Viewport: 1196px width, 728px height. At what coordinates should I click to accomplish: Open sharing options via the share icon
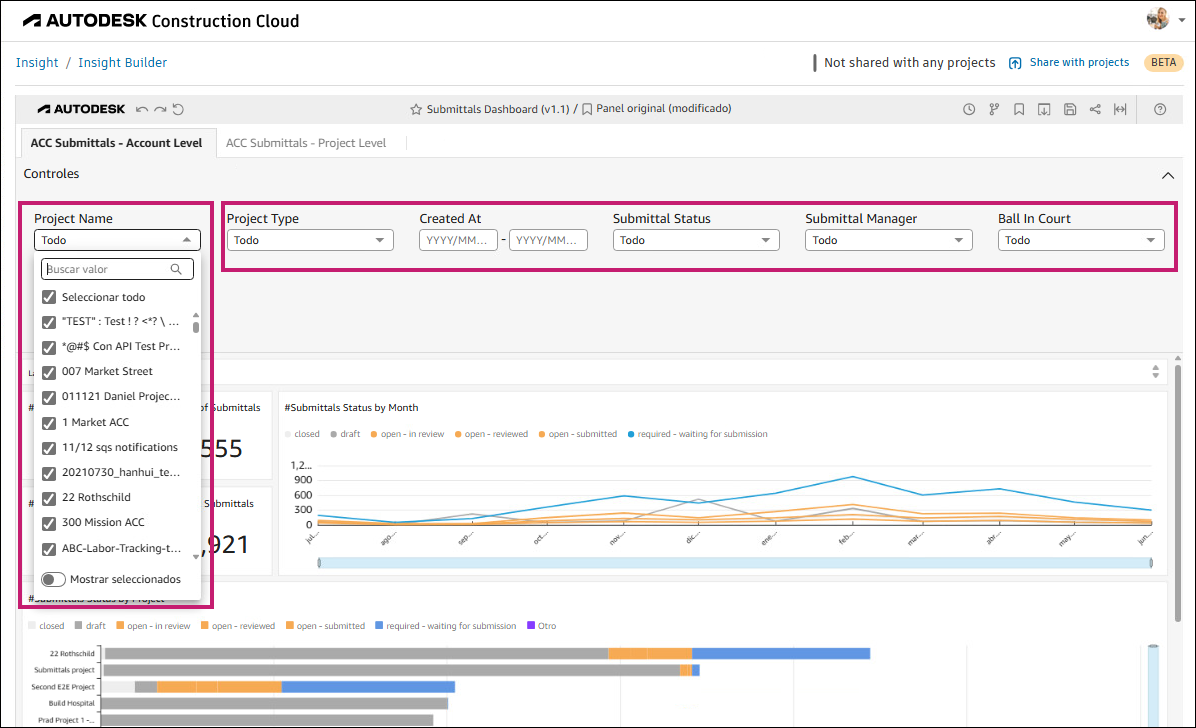click(1095, 108)
